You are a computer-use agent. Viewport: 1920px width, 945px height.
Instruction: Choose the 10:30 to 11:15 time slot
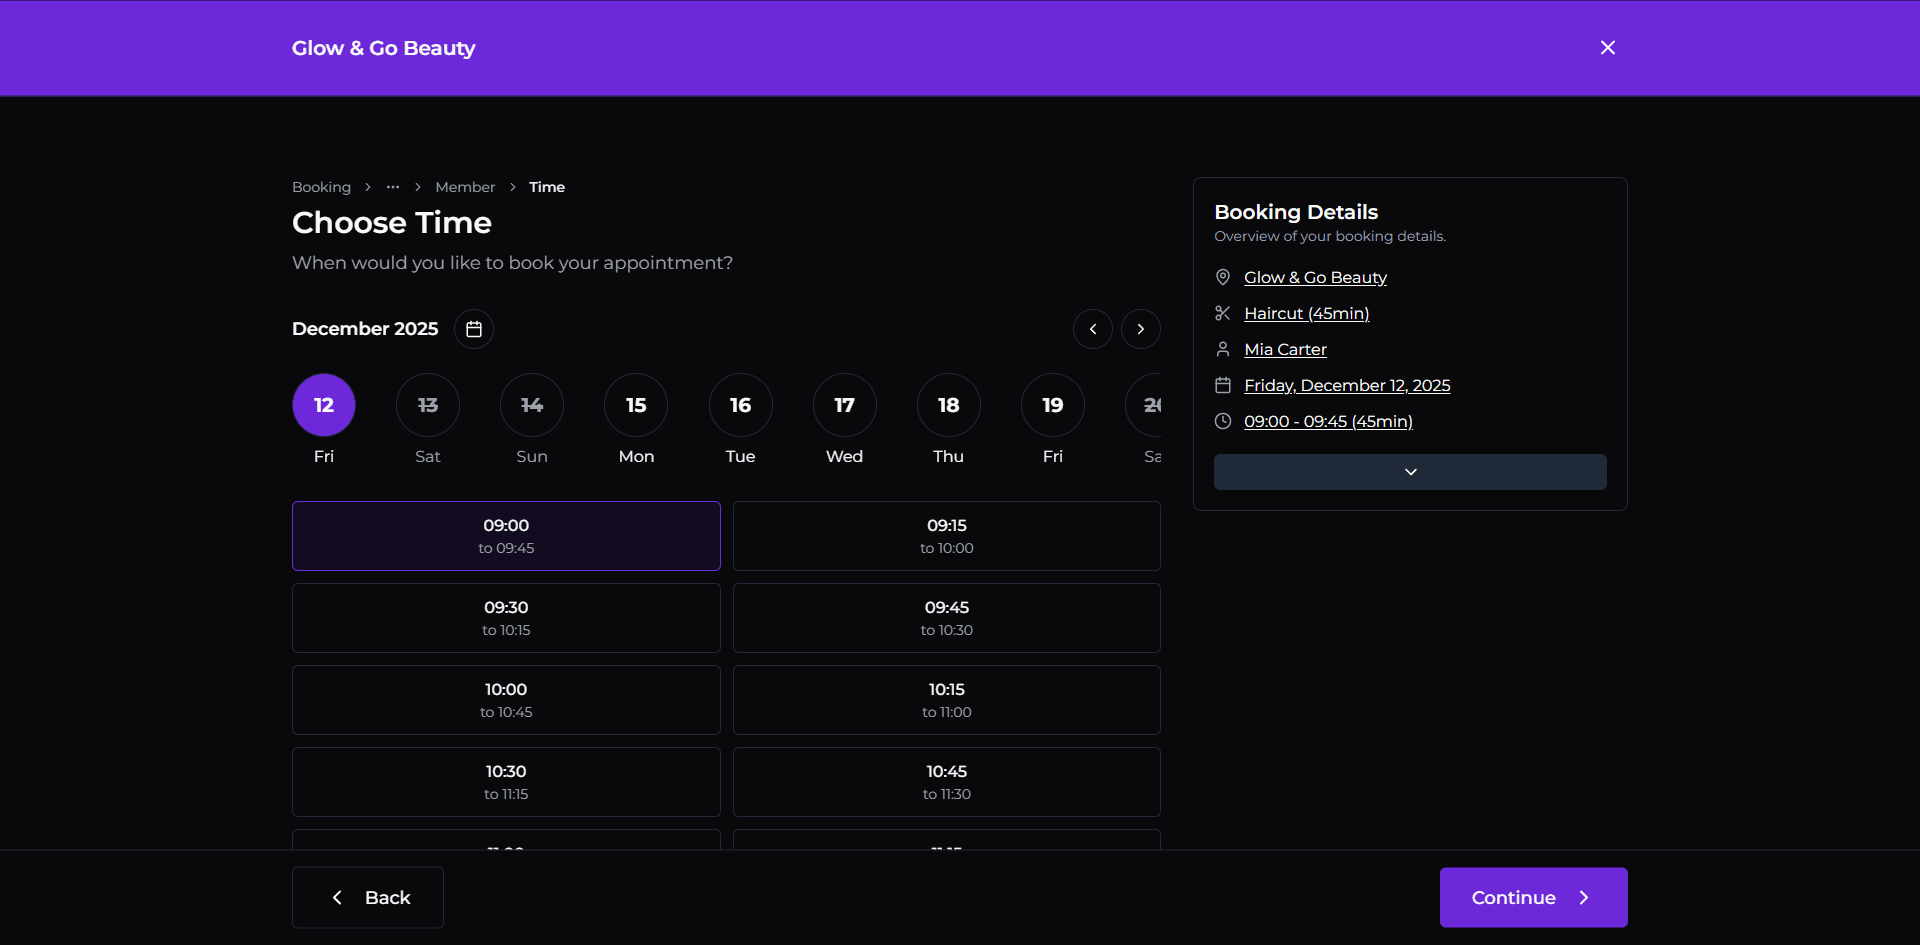[x=506, y=782]
